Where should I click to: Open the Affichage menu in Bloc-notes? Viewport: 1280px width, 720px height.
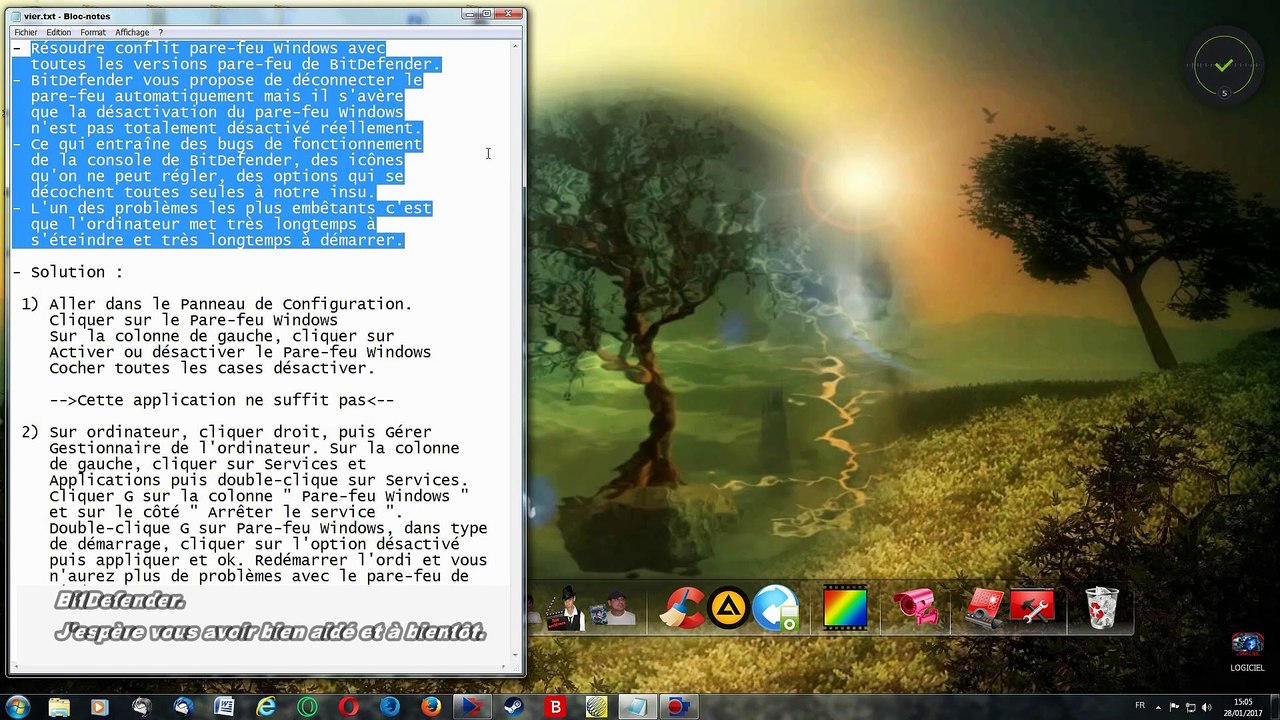[x=132, y=32]
